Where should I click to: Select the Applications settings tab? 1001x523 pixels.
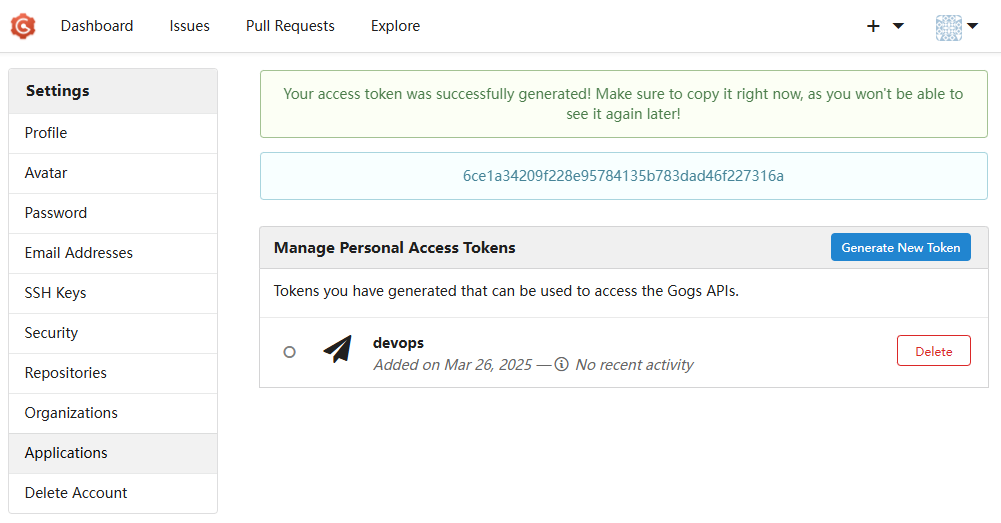point(66,453)
